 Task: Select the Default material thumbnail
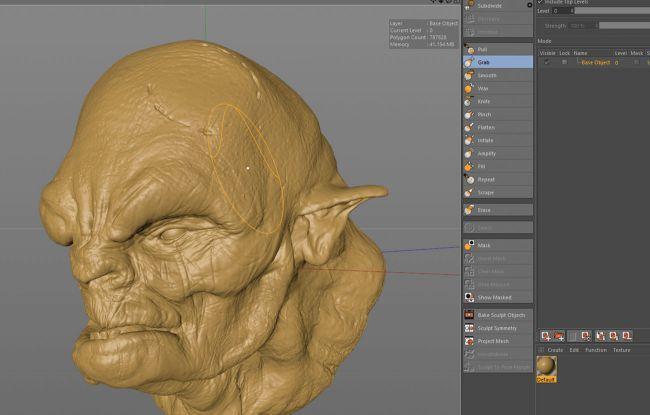point(546,369)
